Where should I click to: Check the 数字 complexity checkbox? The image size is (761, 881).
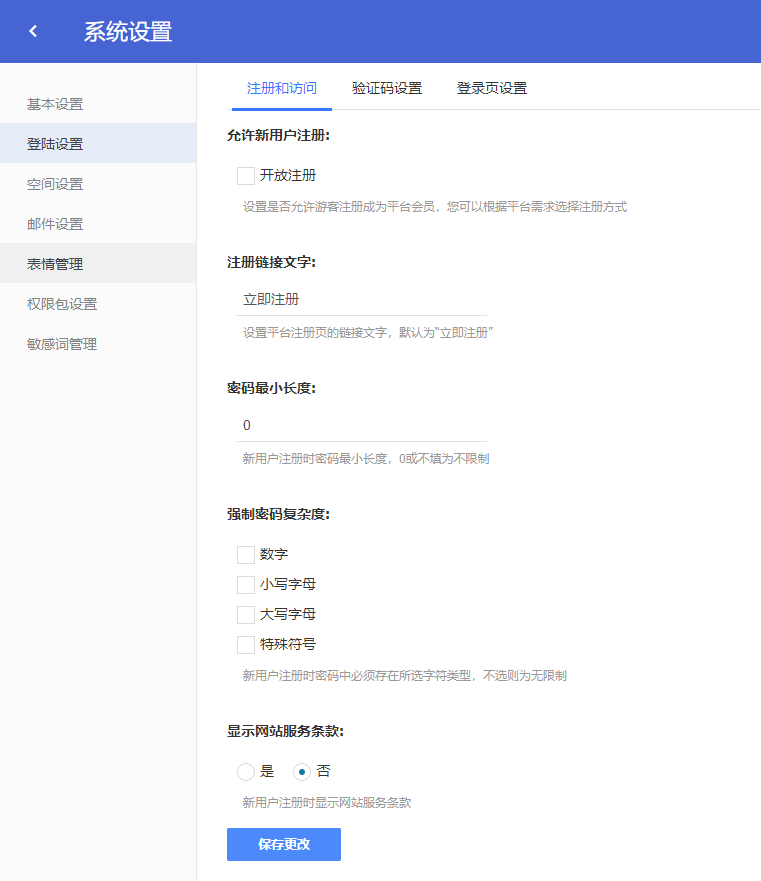[246, 555]
